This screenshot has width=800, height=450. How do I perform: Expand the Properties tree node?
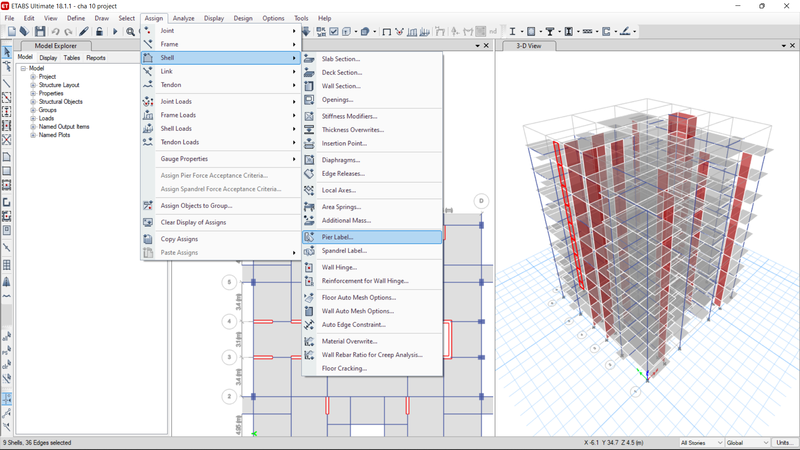click(x=33, y=93)
